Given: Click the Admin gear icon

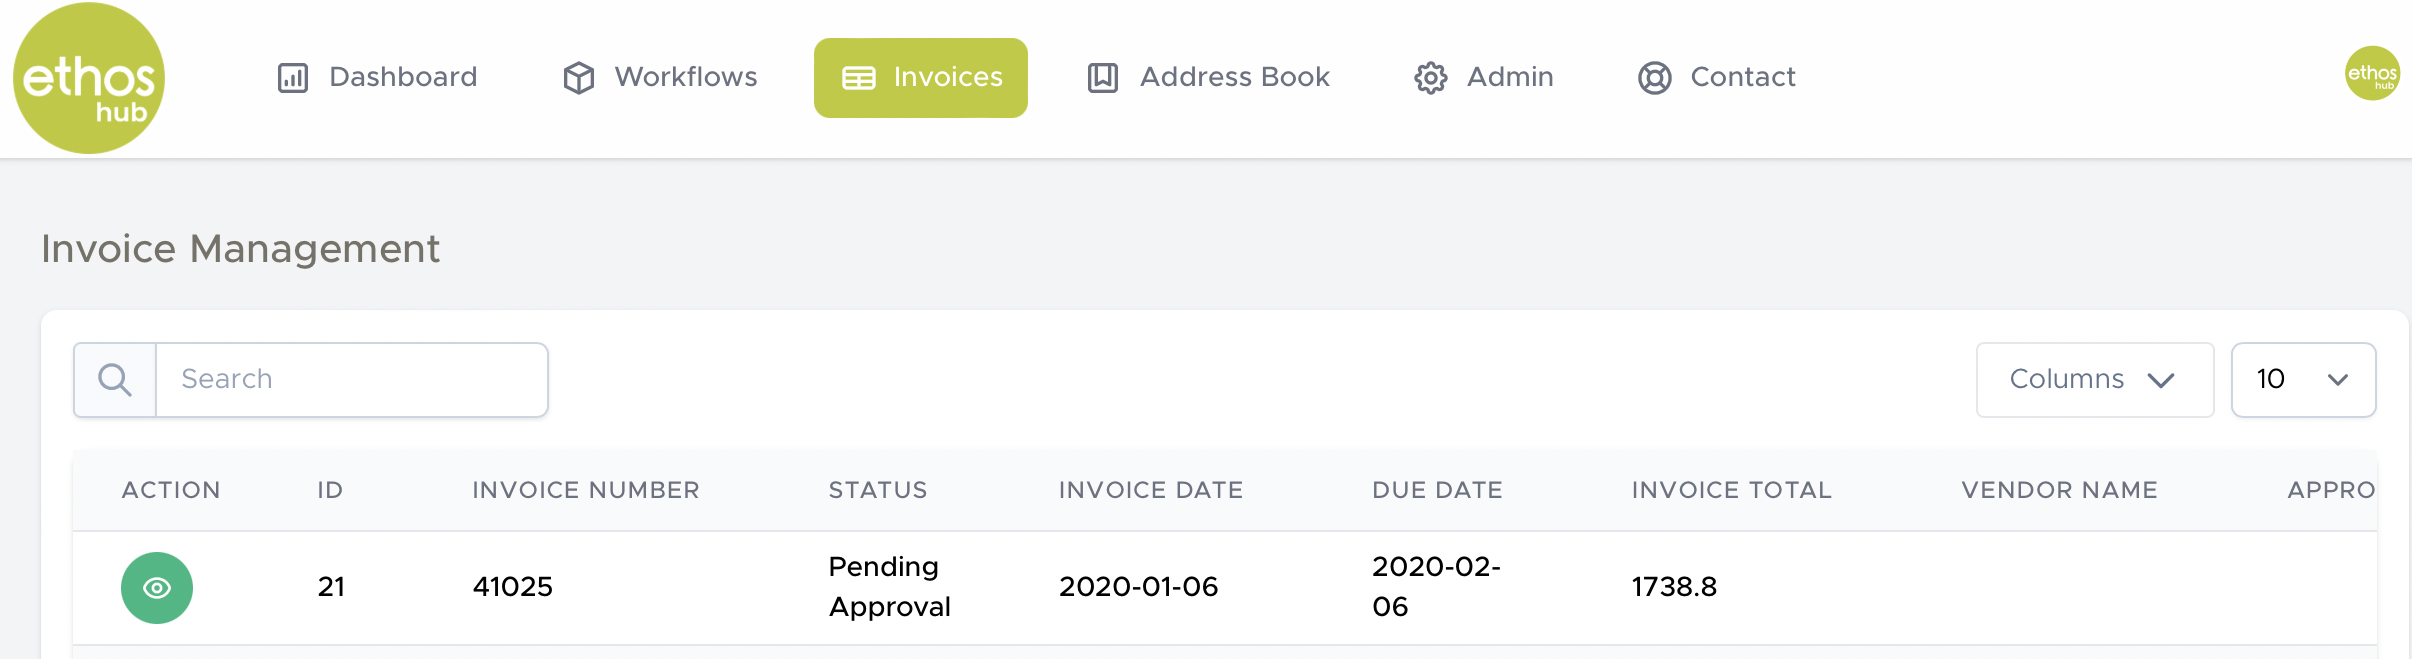Looking at the screenshot, I should (1431, 78).
